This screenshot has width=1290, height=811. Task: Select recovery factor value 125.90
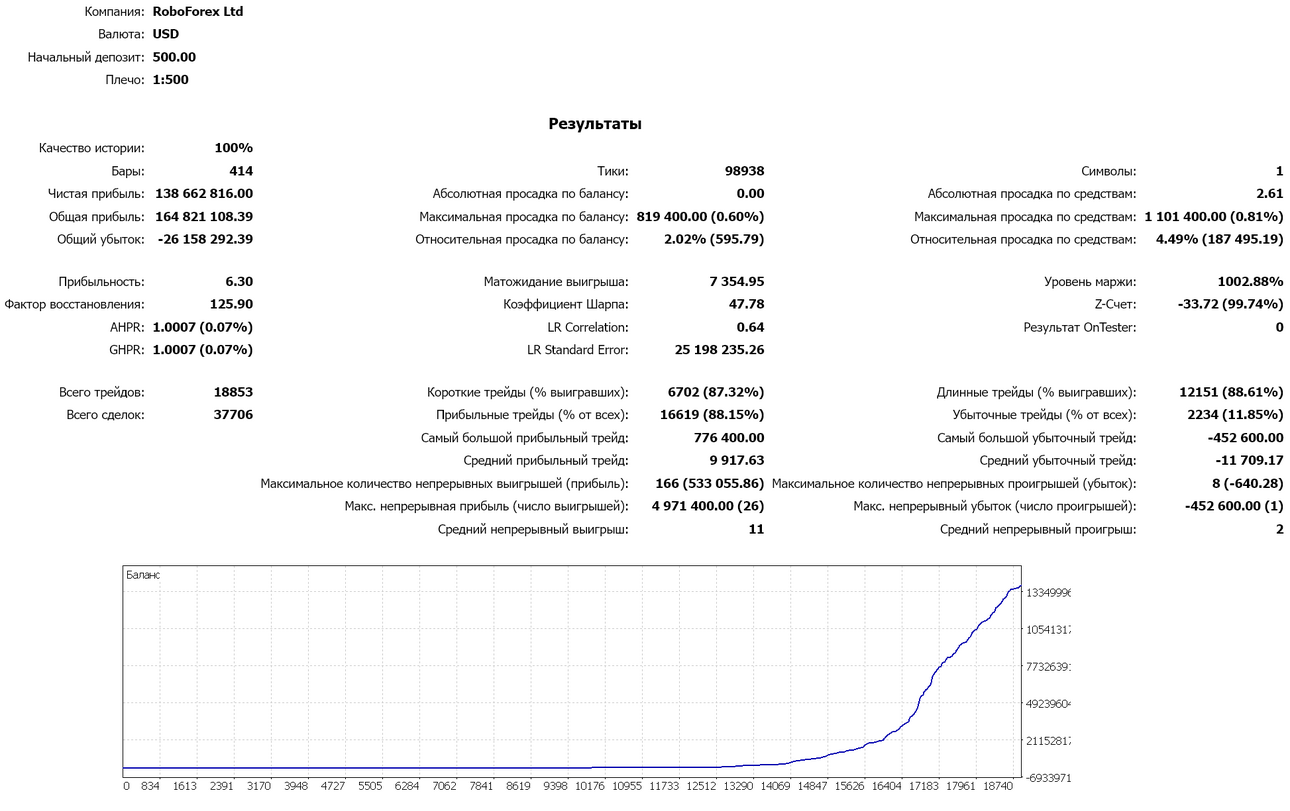tap(231, 304)
